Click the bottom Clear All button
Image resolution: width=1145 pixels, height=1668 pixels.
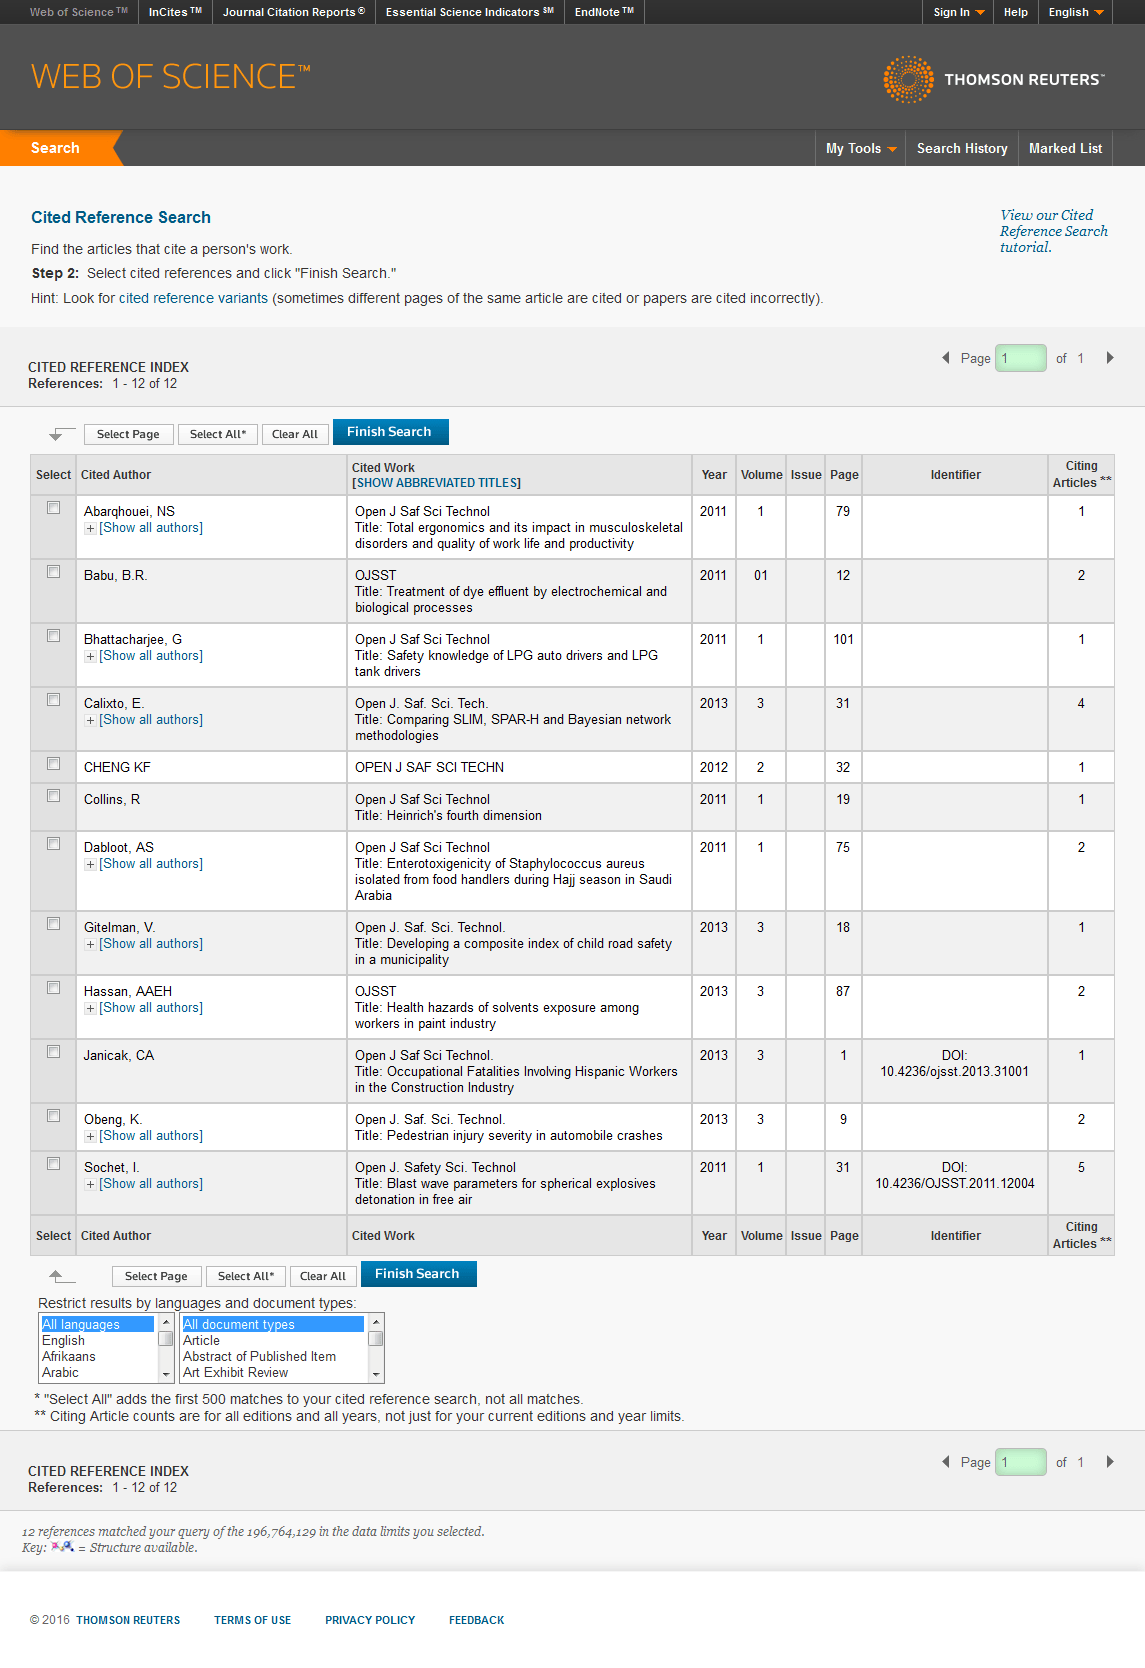pyautogui.click(x=323, y=1276)
